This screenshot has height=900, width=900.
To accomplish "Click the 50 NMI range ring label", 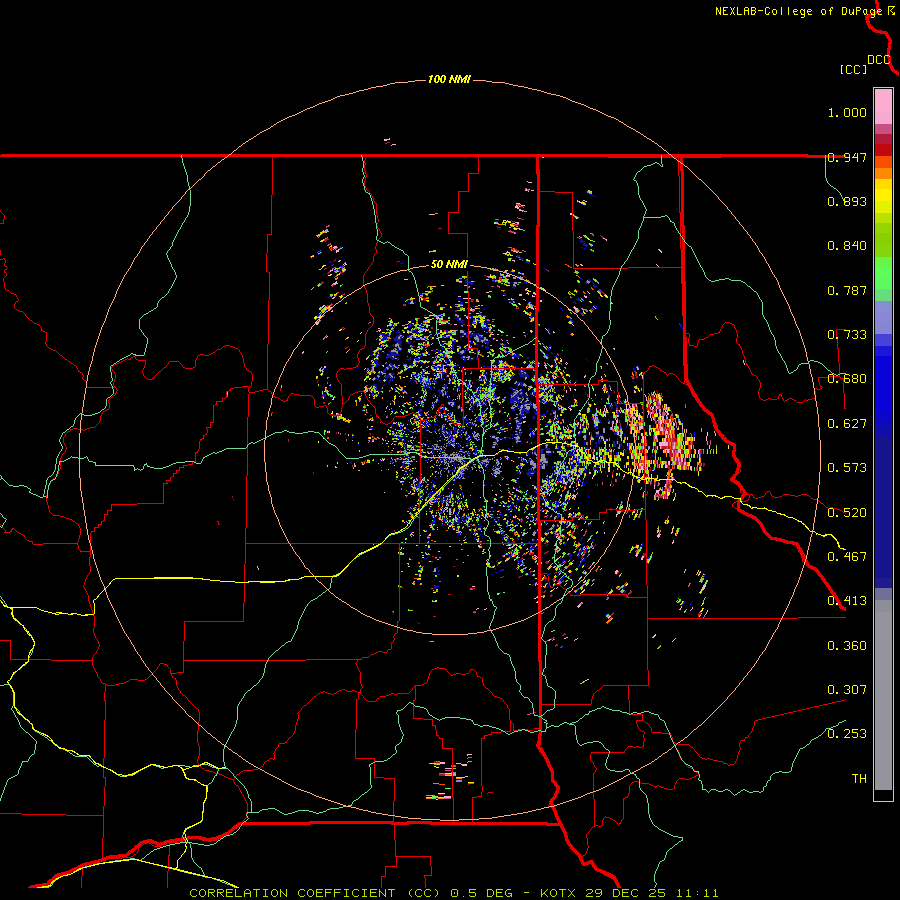I will point(449,265).
